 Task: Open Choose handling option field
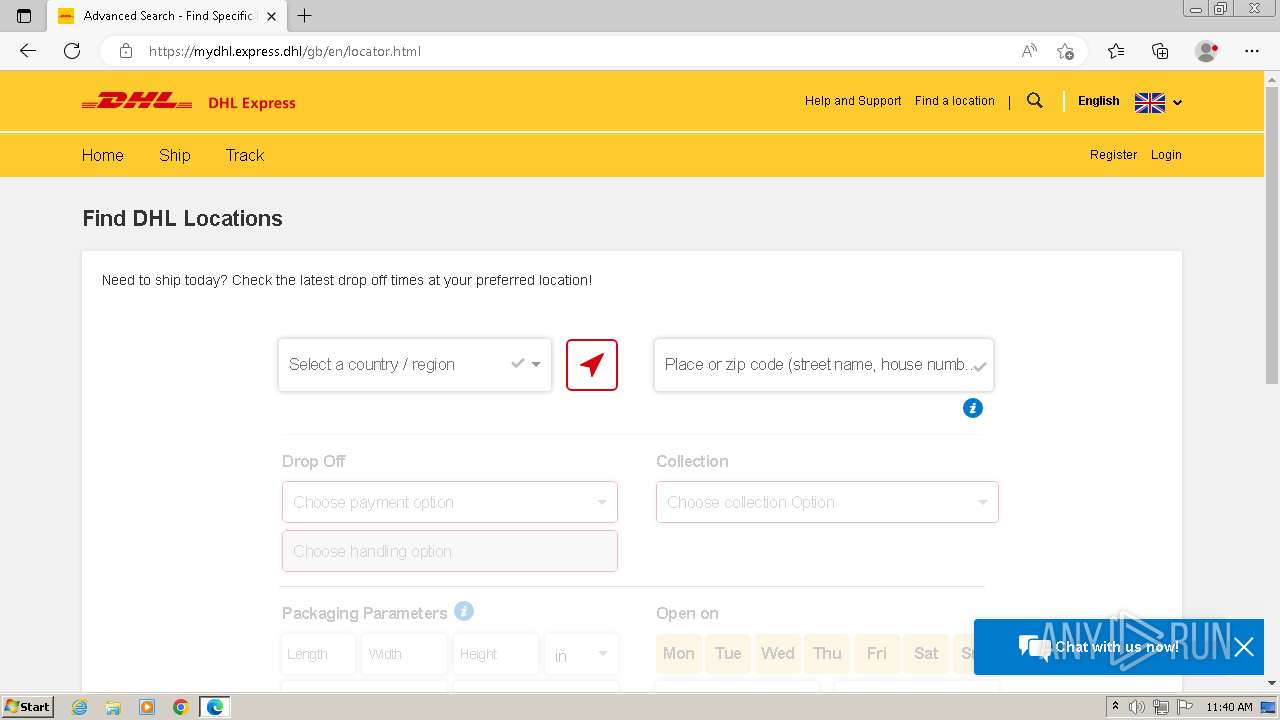[x=450, y=551]
